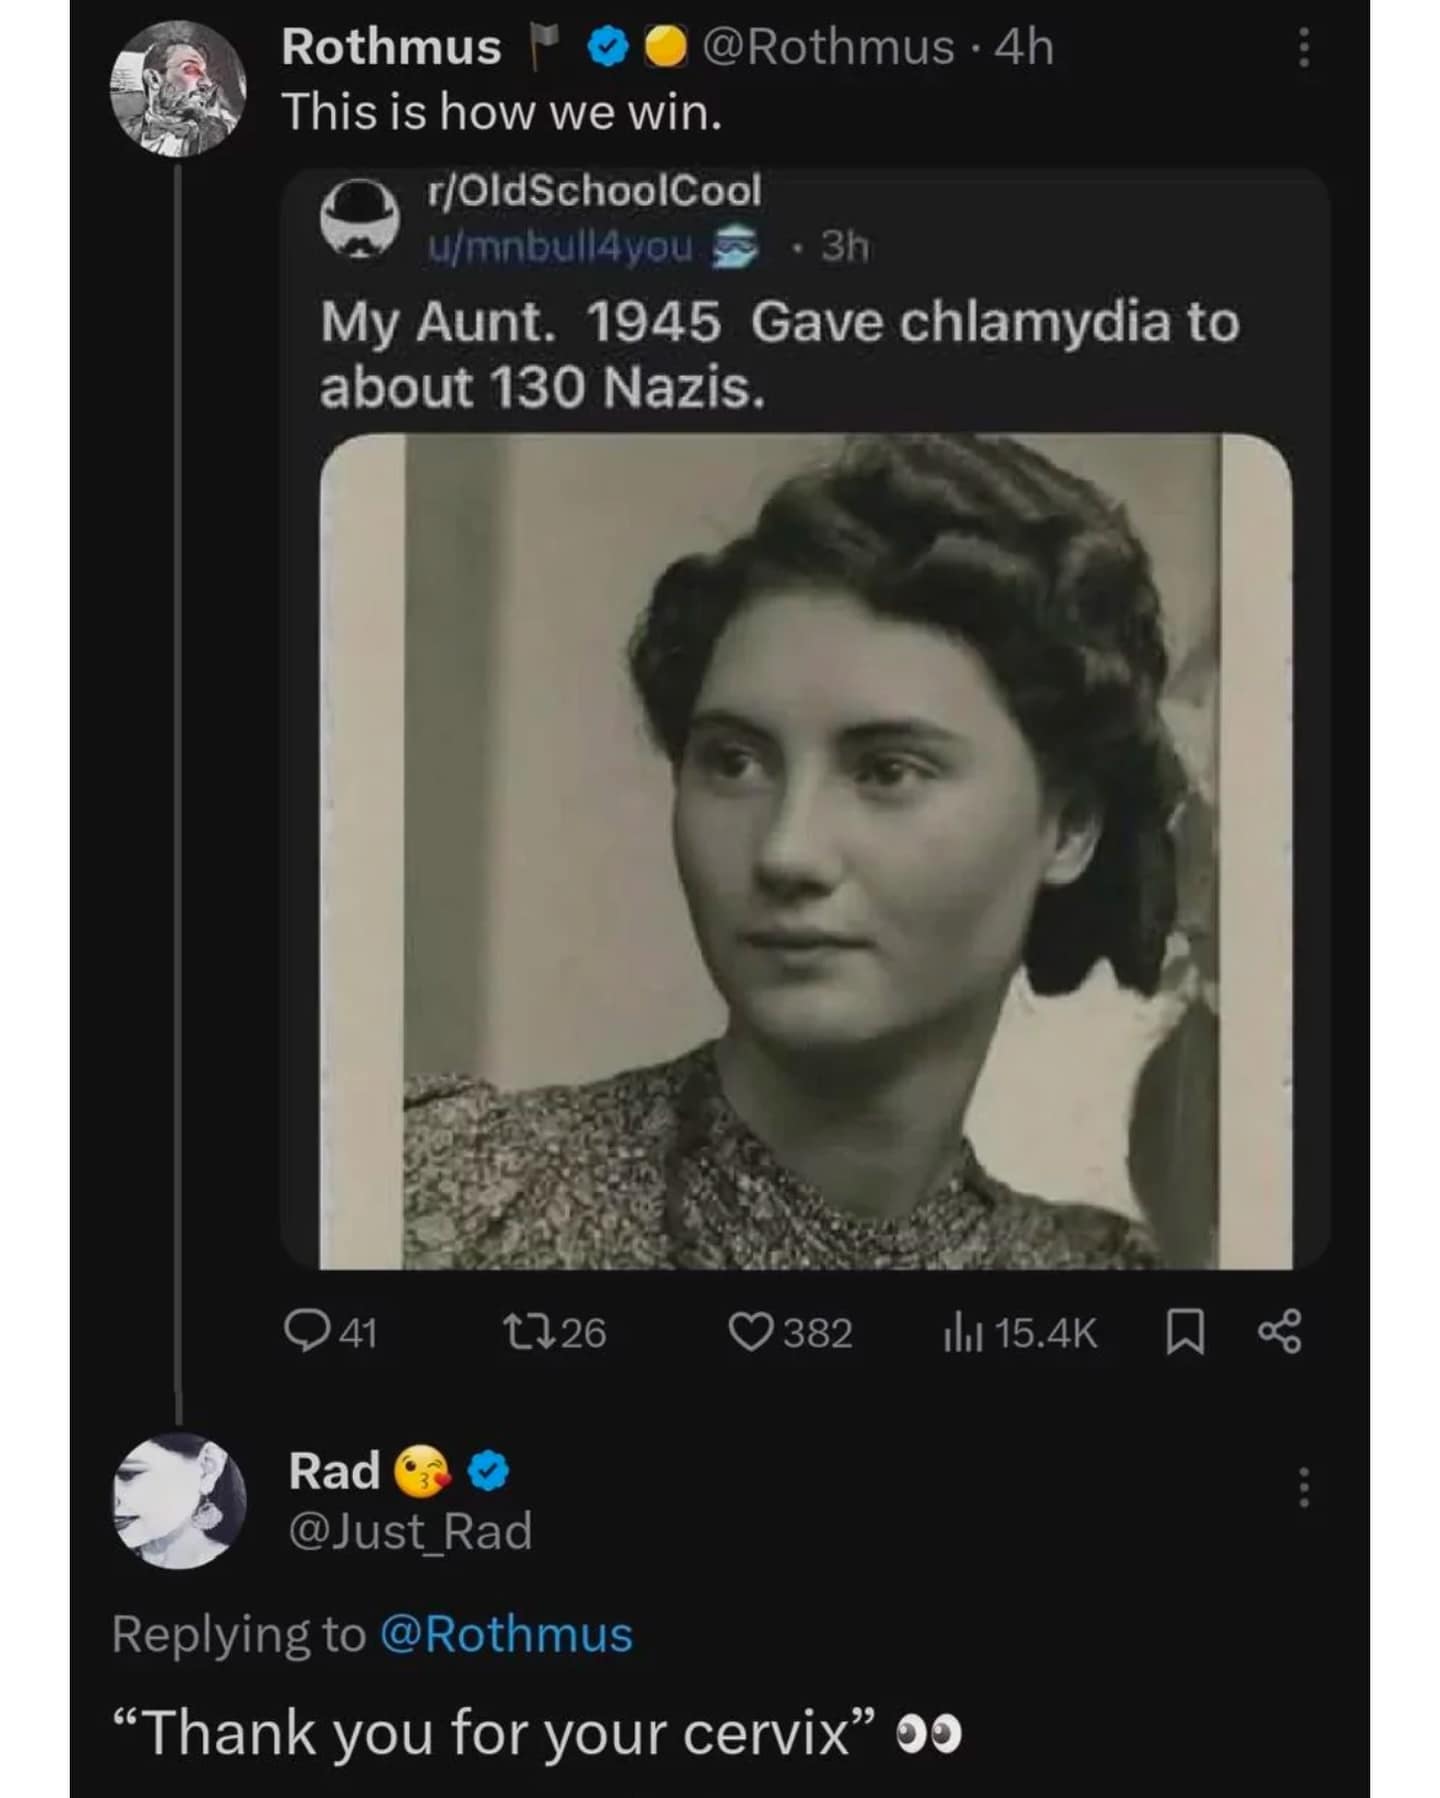Open Rothmus profile avatar
This screenshot has width=1440, height=1798.
point(178,88)
